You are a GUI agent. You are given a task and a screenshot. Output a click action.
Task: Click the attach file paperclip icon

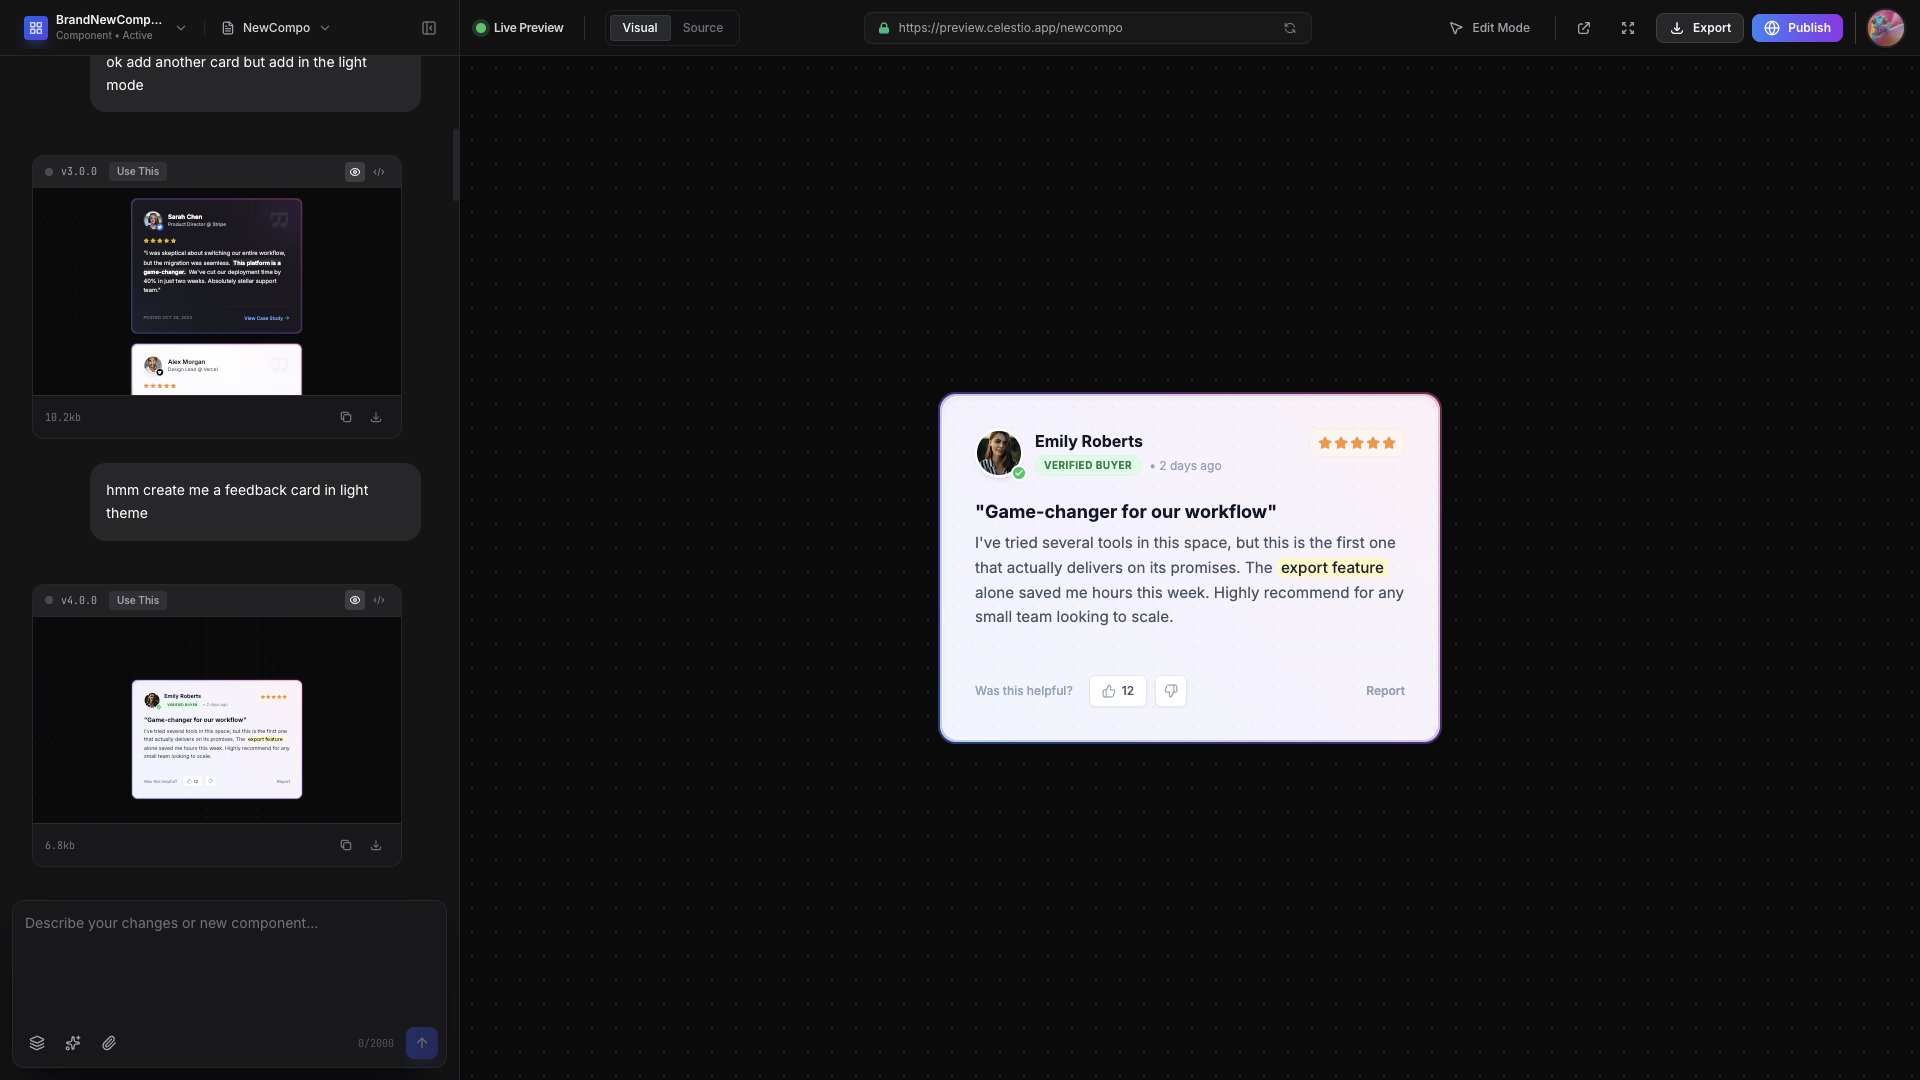[x=109, y=1043]
